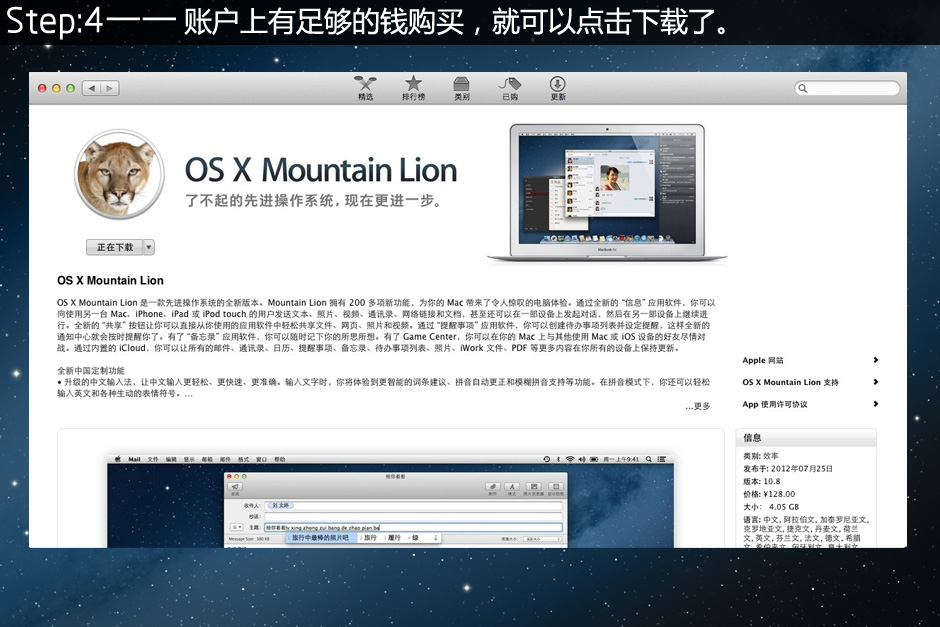
Task: Click the Mountain Lion app icon
Action: tap(119, 174)
